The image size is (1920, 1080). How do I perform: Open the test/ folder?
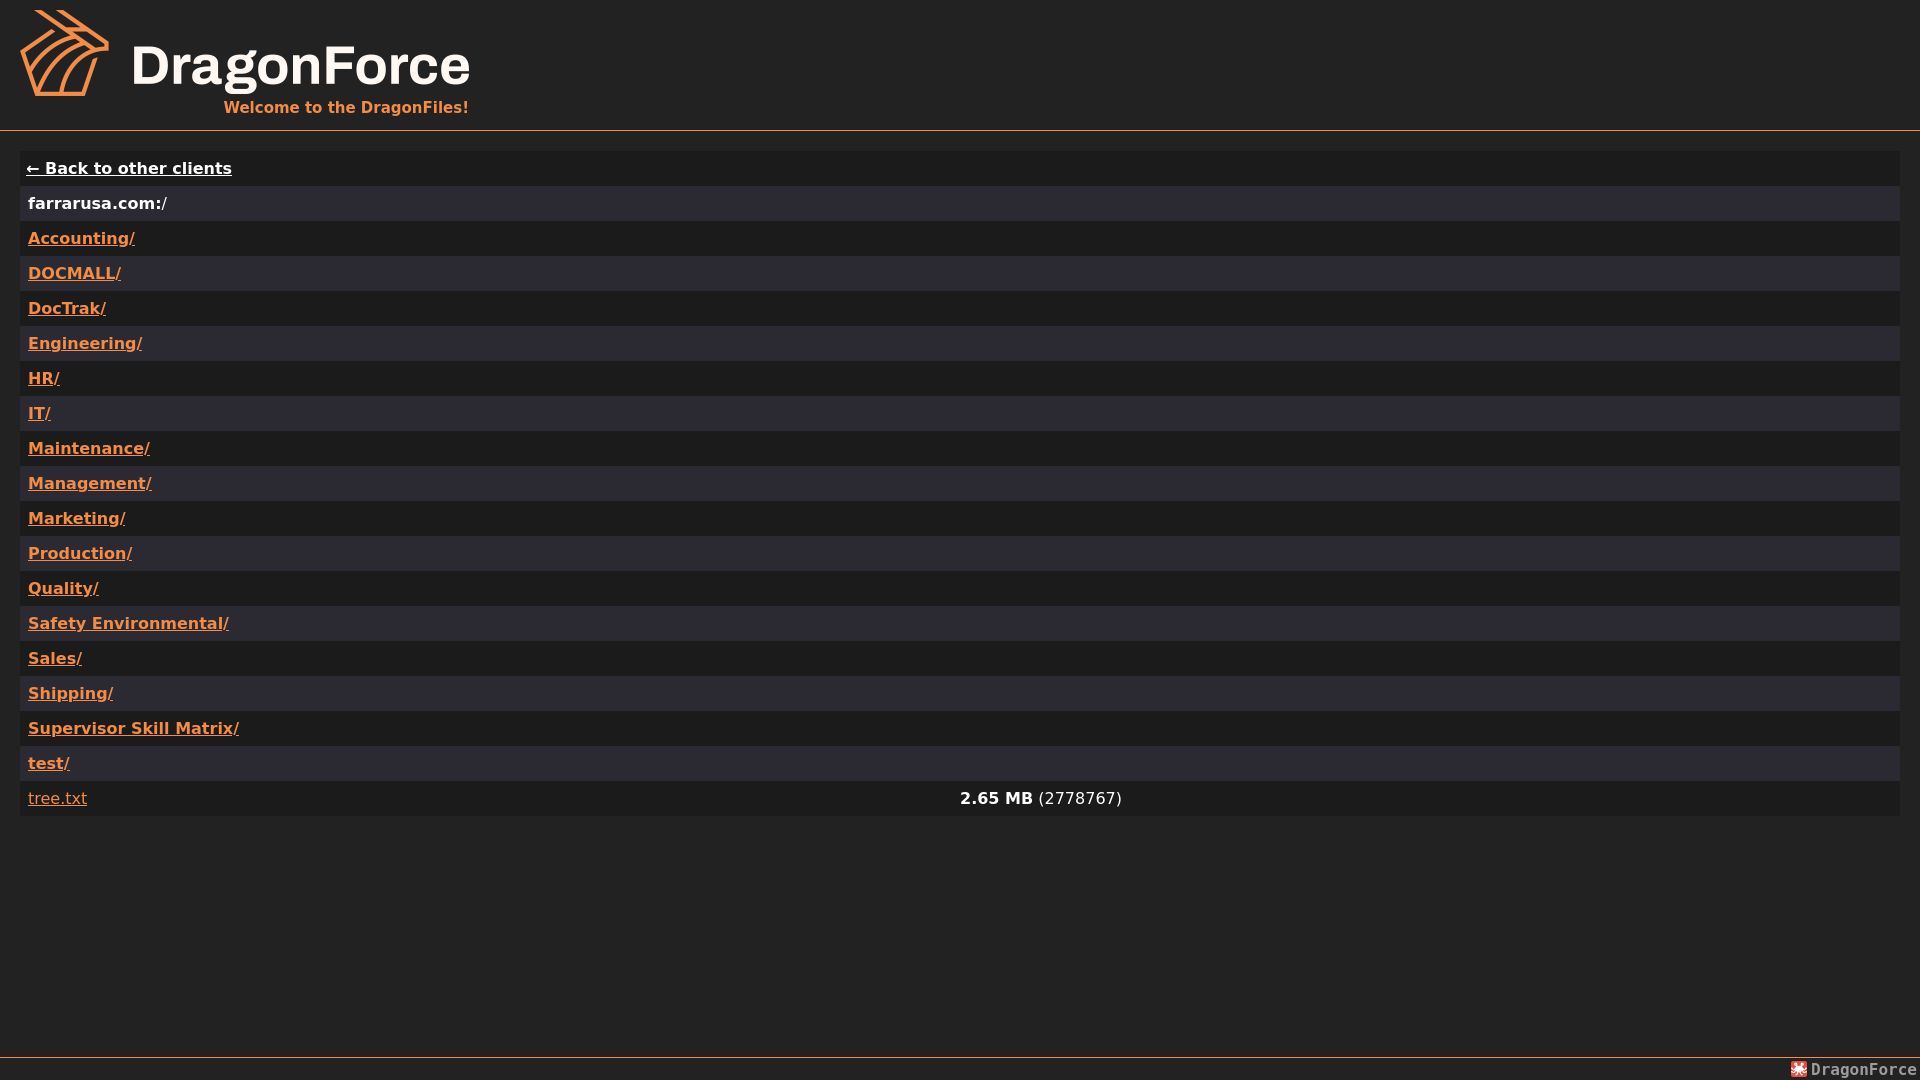(x=49, y=763)
